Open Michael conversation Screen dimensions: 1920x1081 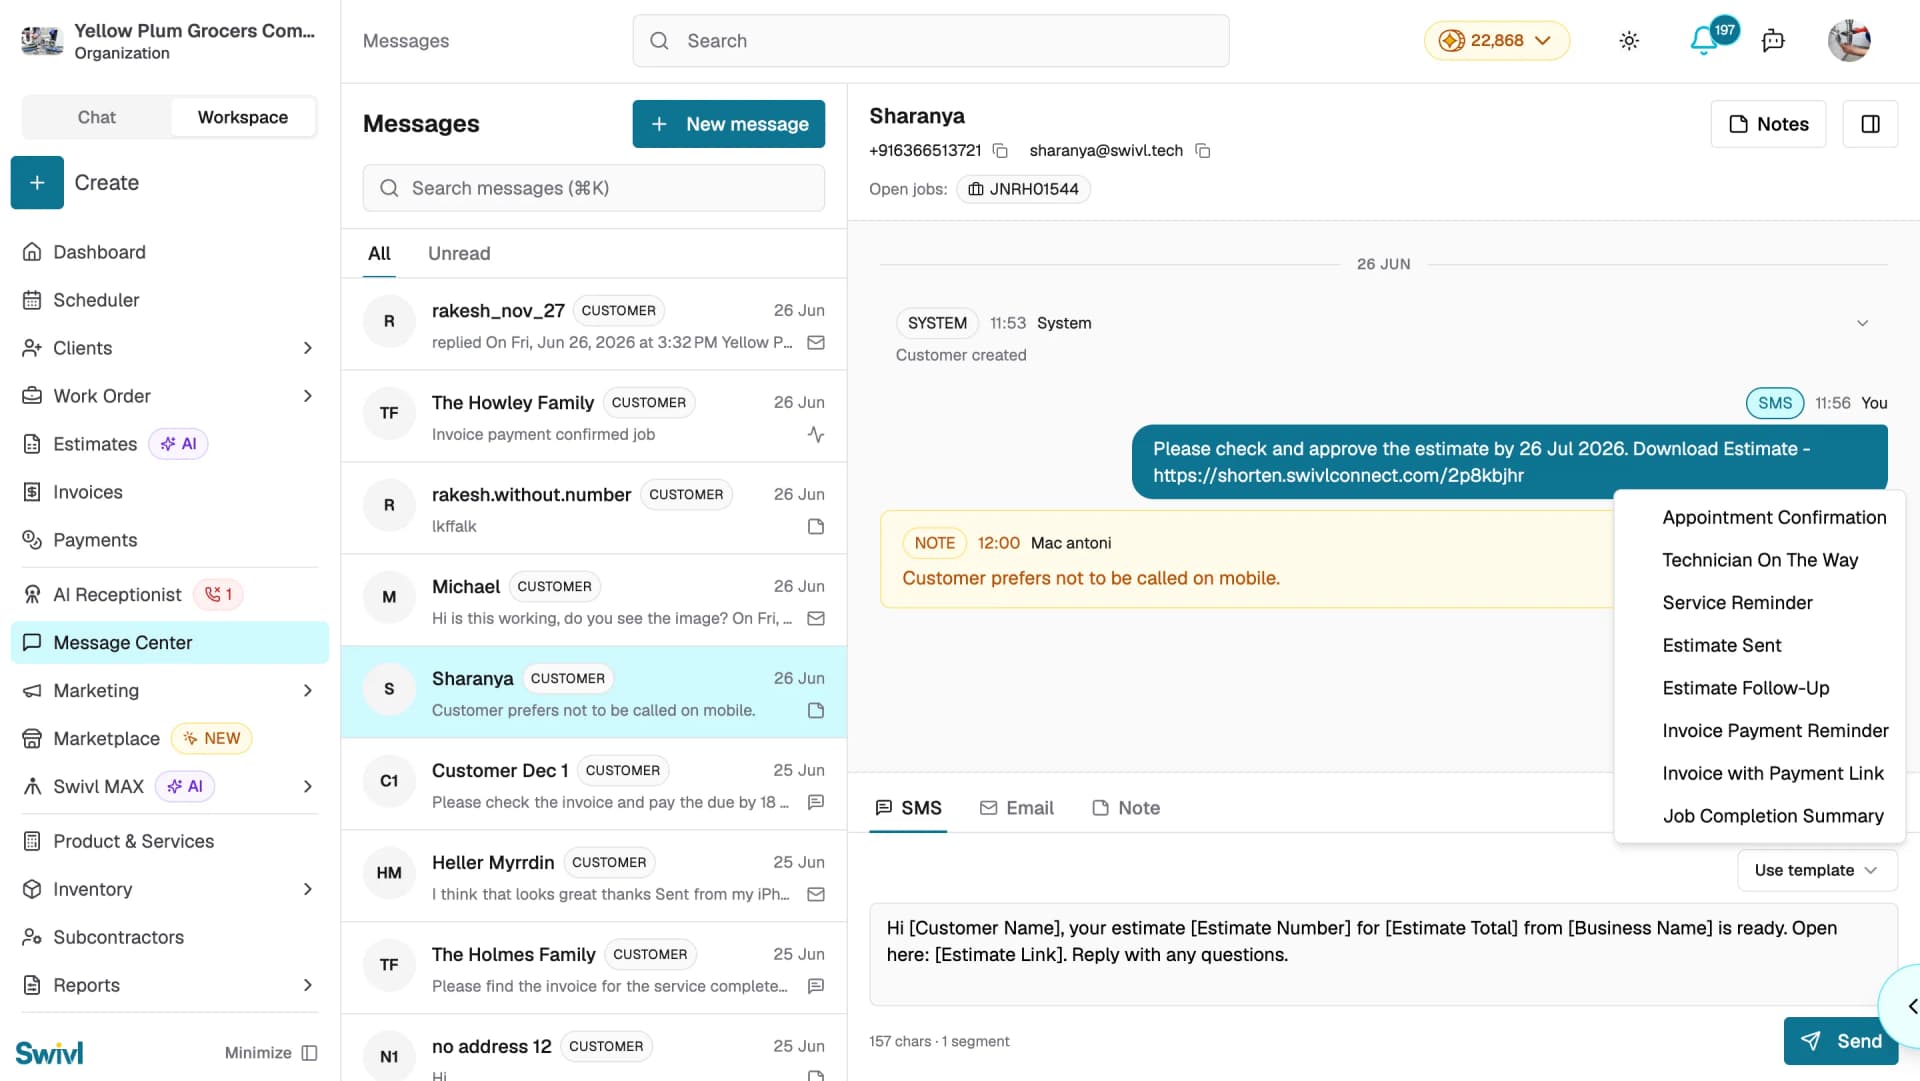coord(594,600)
